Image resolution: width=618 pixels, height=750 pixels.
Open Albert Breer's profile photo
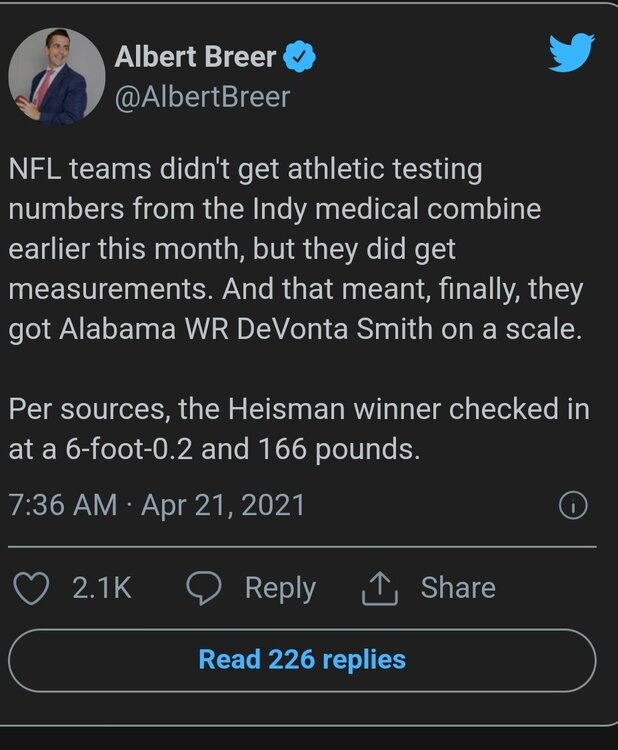pos(57,76)
